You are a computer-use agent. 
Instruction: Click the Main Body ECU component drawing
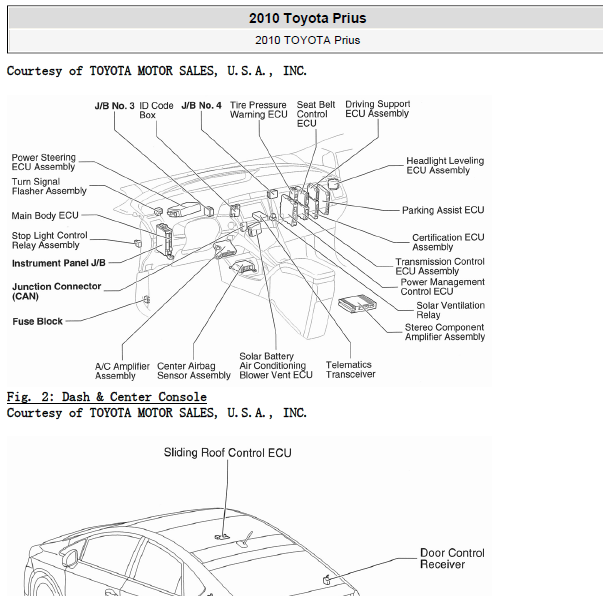[165, 240]
